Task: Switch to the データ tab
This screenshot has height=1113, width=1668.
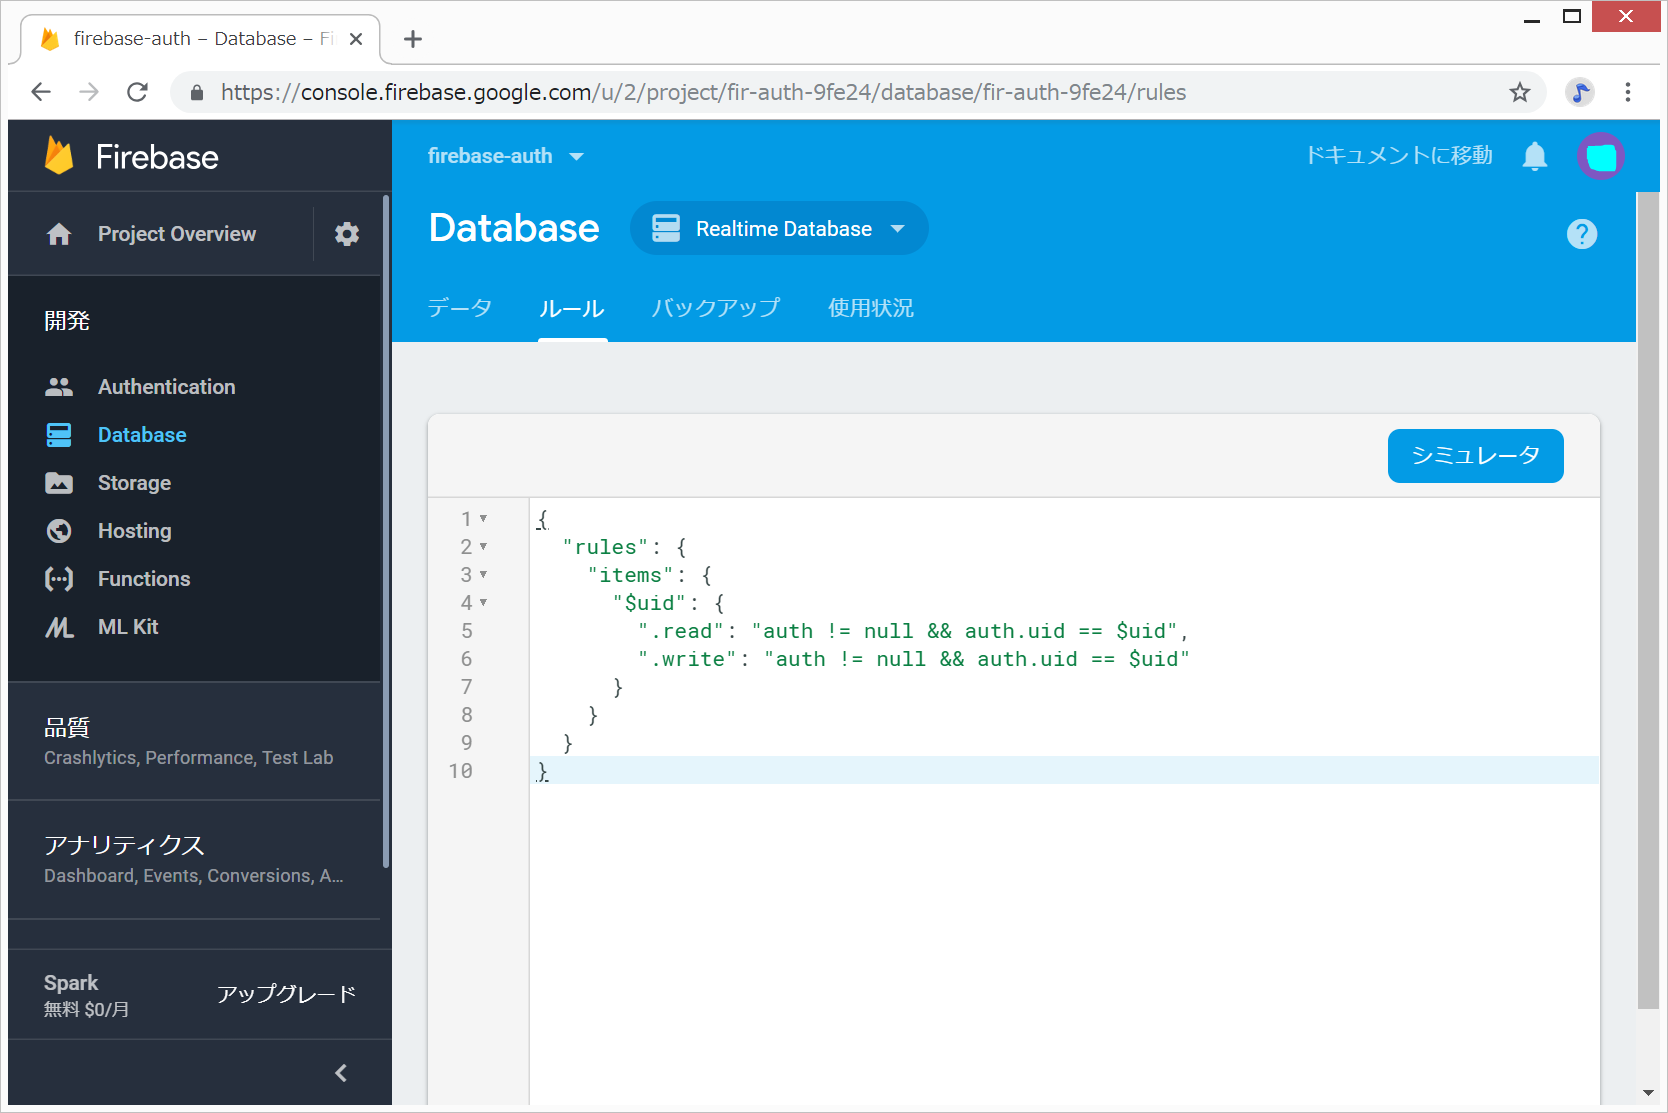Action: pos(460,308)
